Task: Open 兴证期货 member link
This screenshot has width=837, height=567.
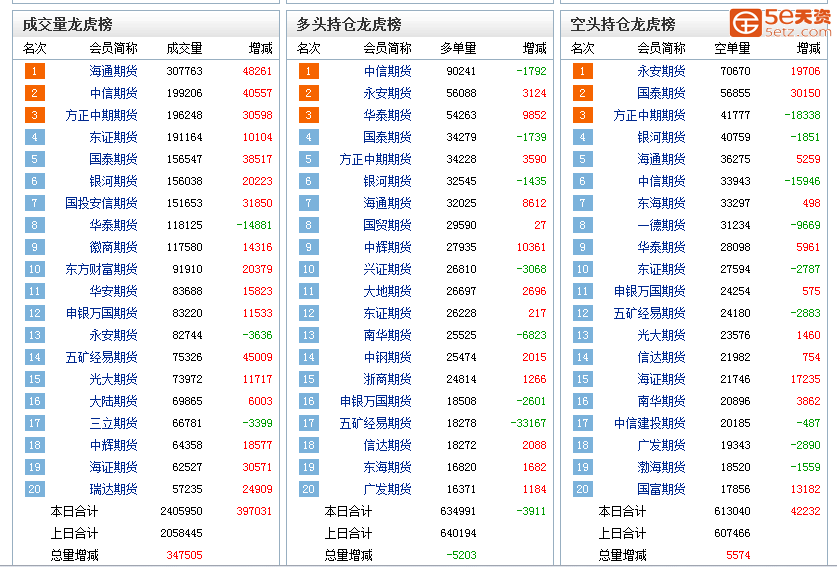Action: (388, 269)
